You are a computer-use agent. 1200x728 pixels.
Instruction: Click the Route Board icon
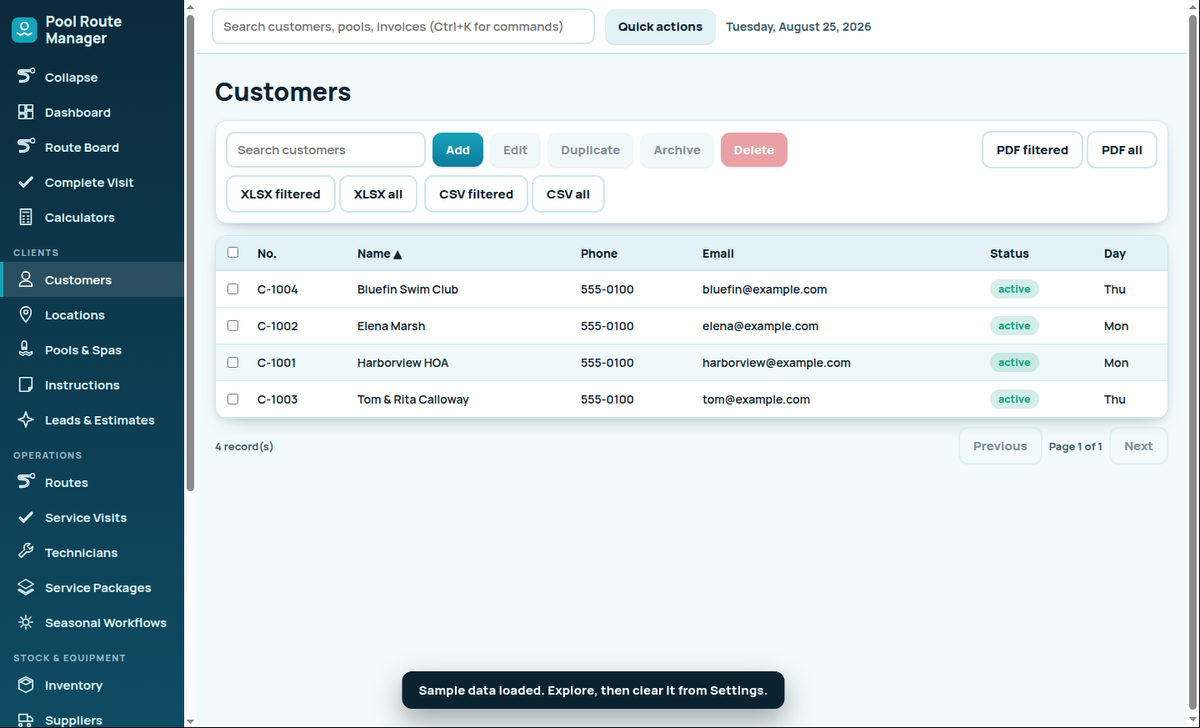coord(27,147)
